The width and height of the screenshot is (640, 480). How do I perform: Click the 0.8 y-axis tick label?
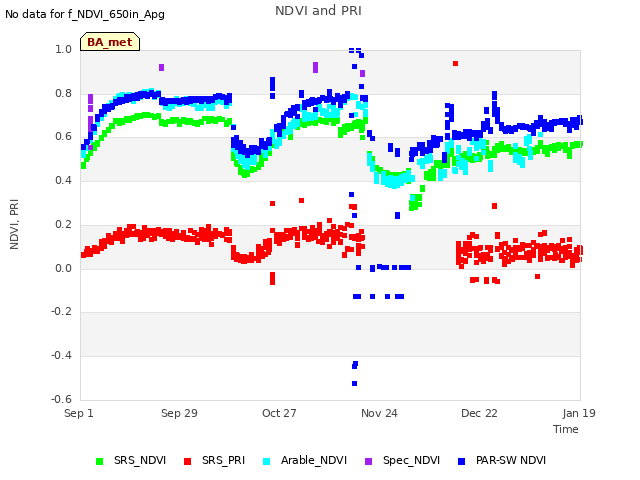pos(63,93)
